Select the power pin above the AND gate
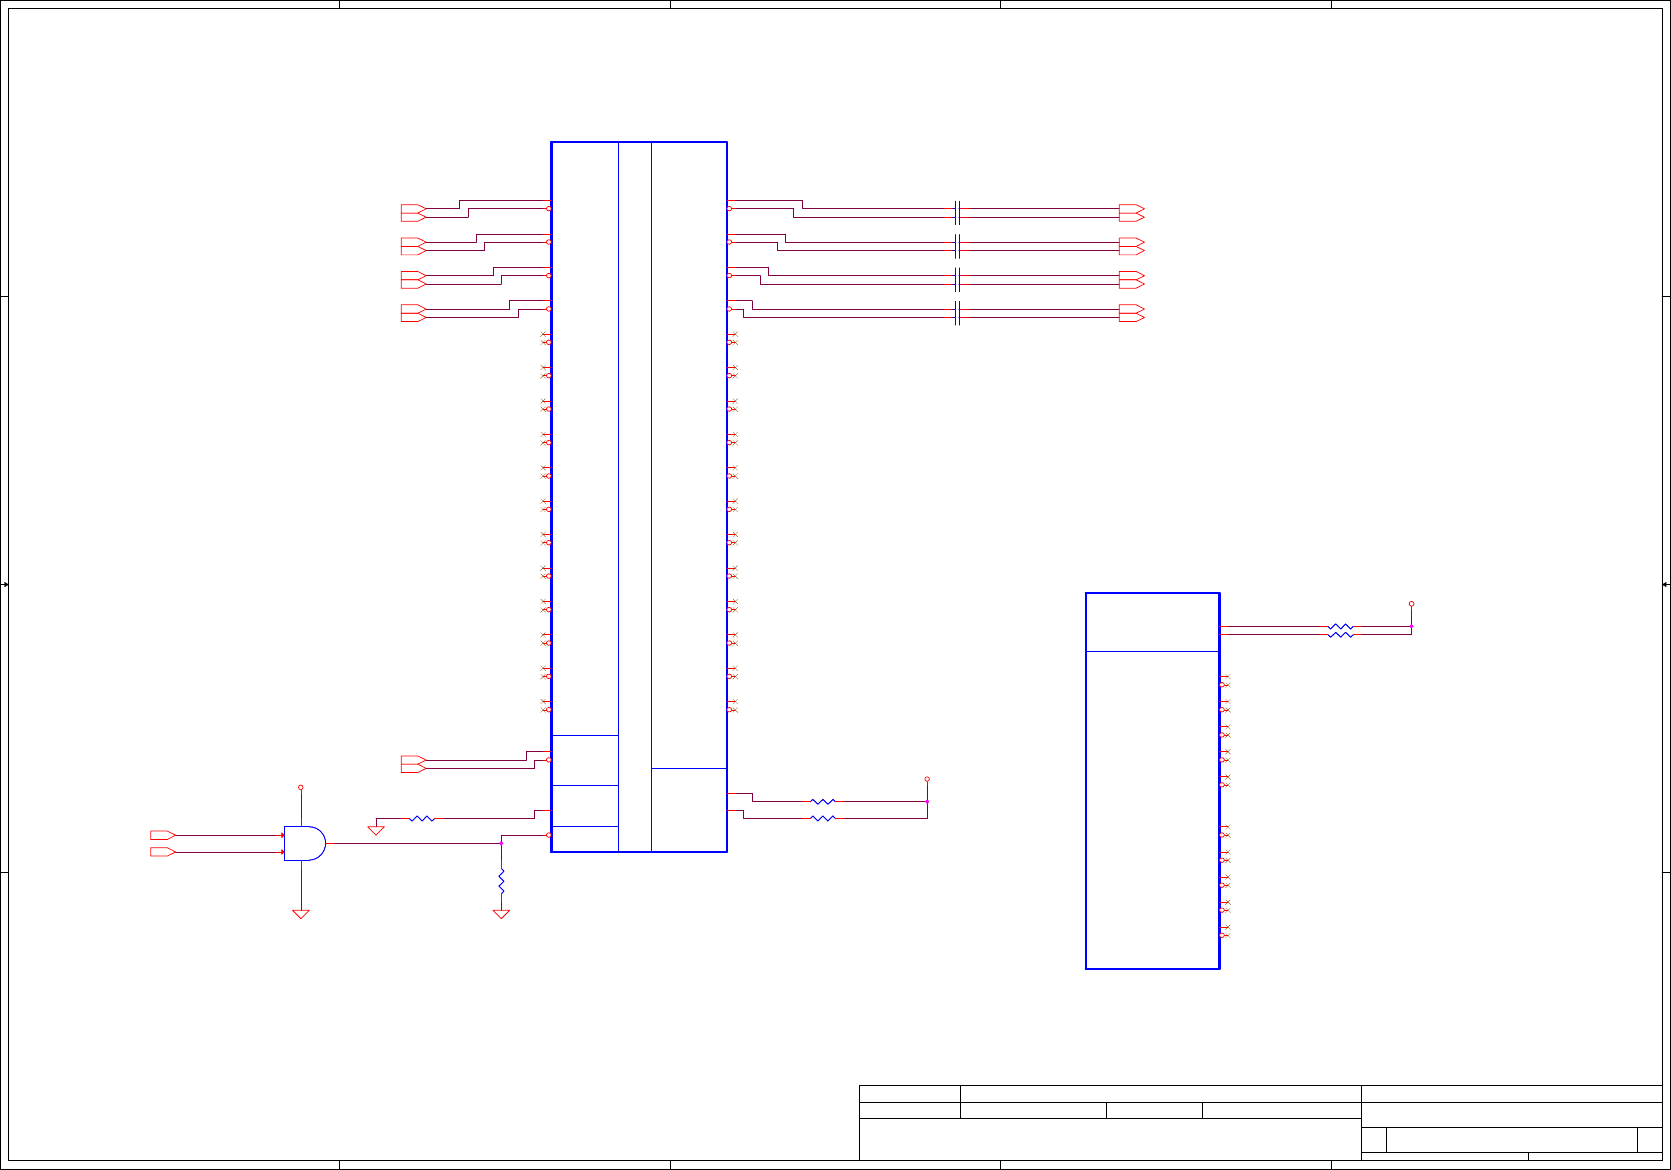Screen dimensions: 1671x1170 pyautogui.click(x=300, y=788)
